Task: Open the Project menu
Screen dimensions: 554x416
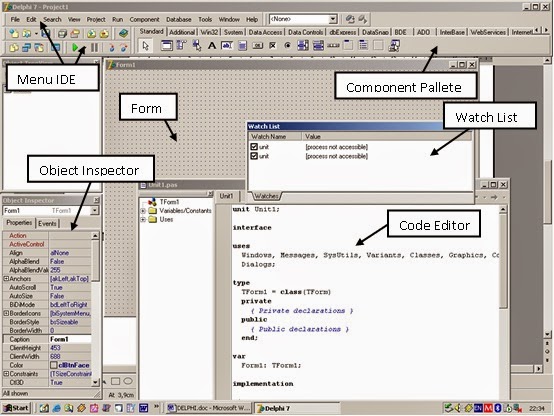Action: [x=96, y=19]
